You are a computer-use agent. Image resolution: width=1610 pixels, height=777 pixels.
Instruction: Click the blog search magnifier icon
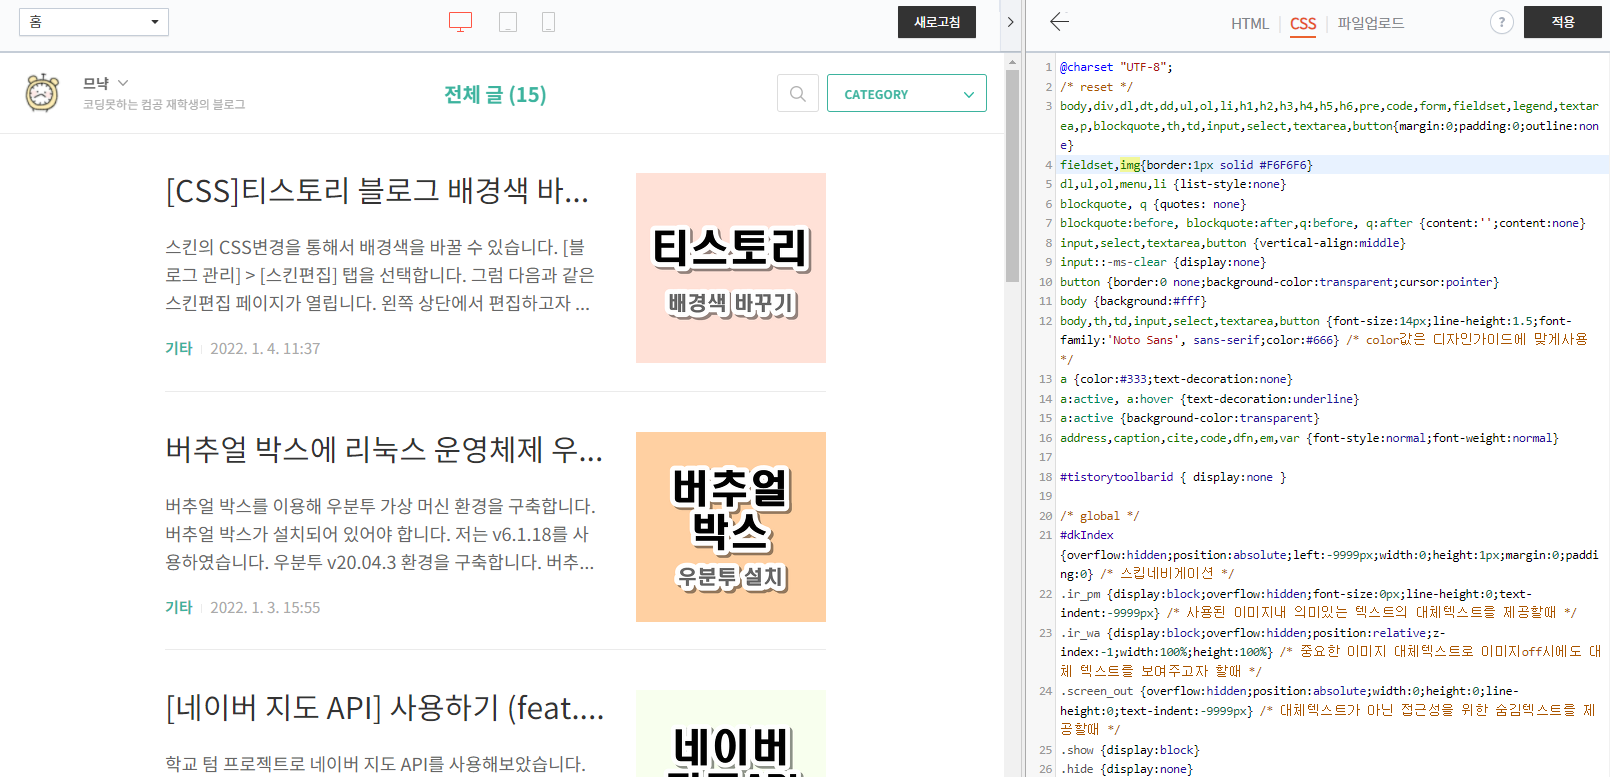click(798, 94)
